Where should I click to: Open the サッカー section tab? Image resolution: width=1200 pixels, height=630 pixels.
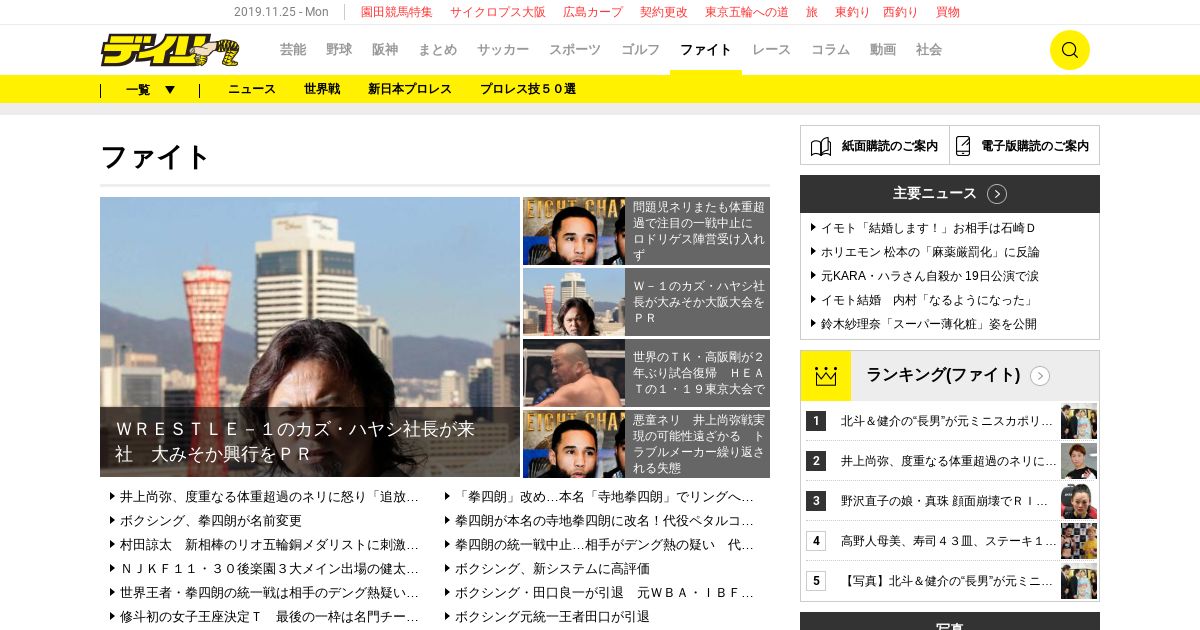tap(503, 49)
